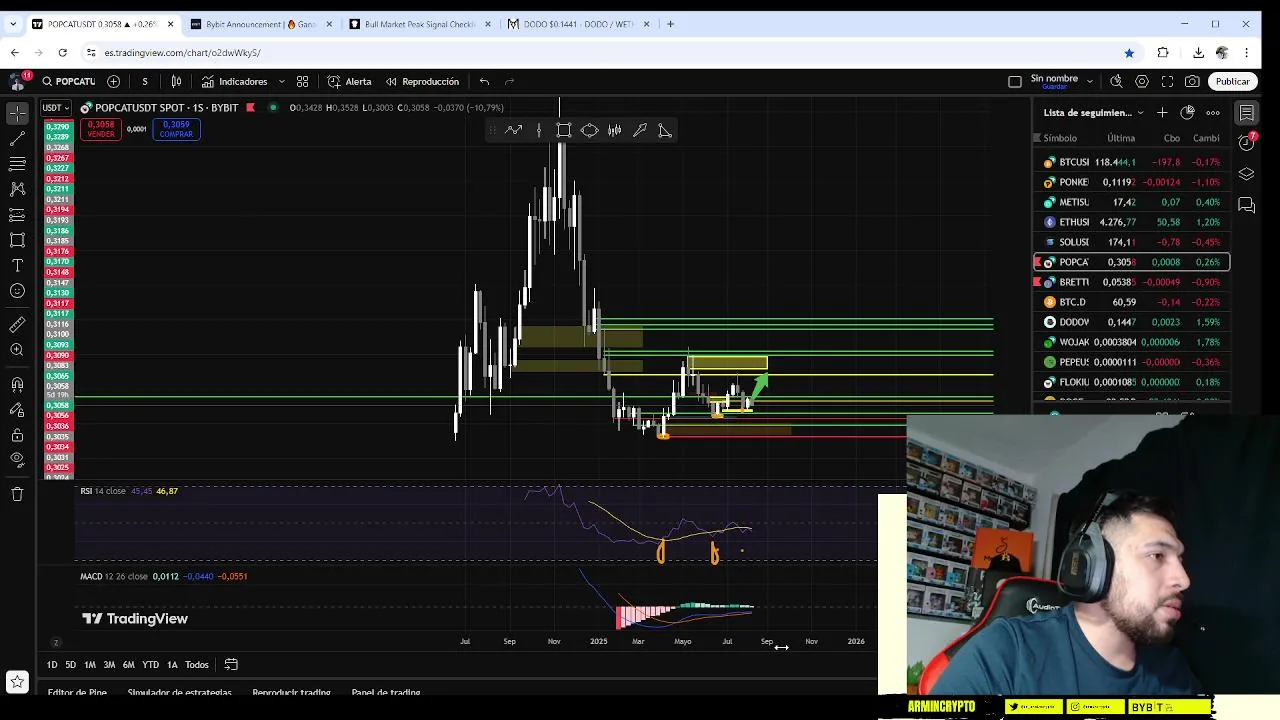Add a symbol to the watchlist

tap(1162, 113)
